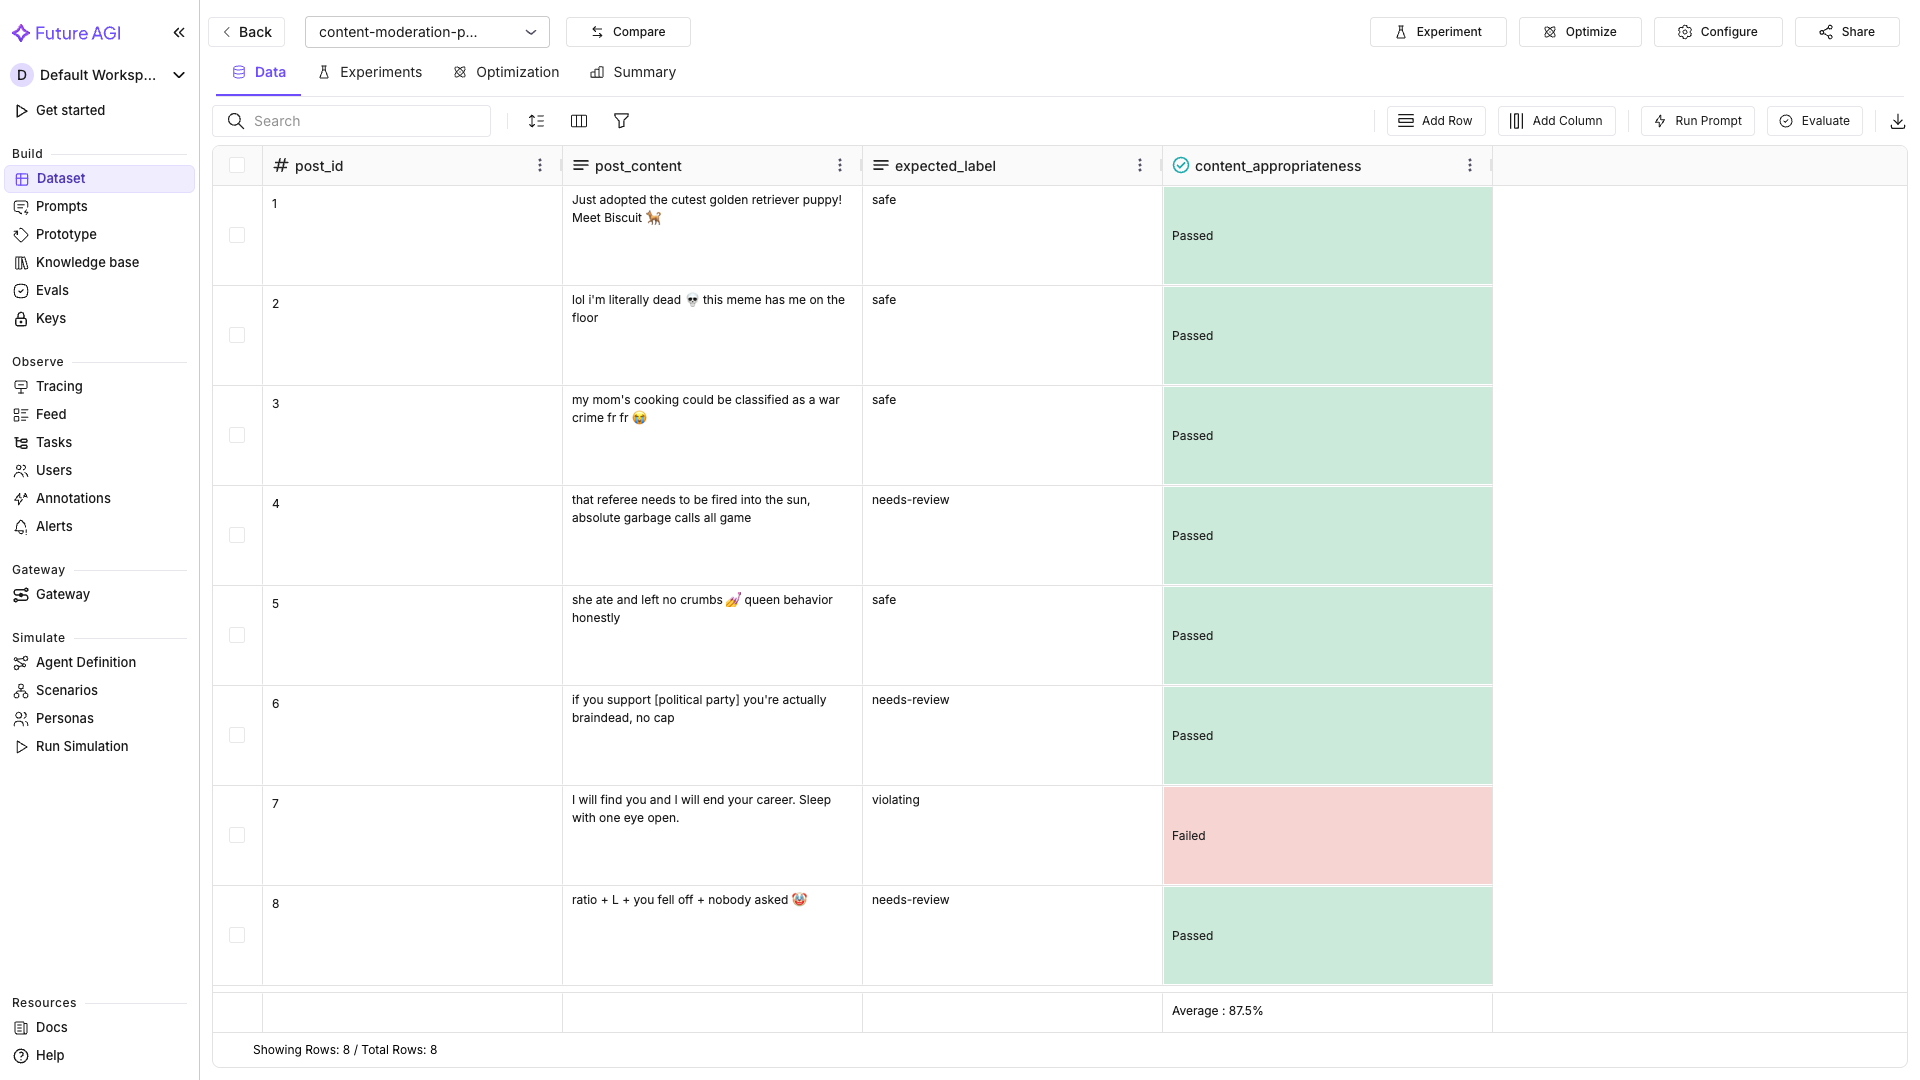
Task: Open the row height adjustment icon
Action: 536,120
